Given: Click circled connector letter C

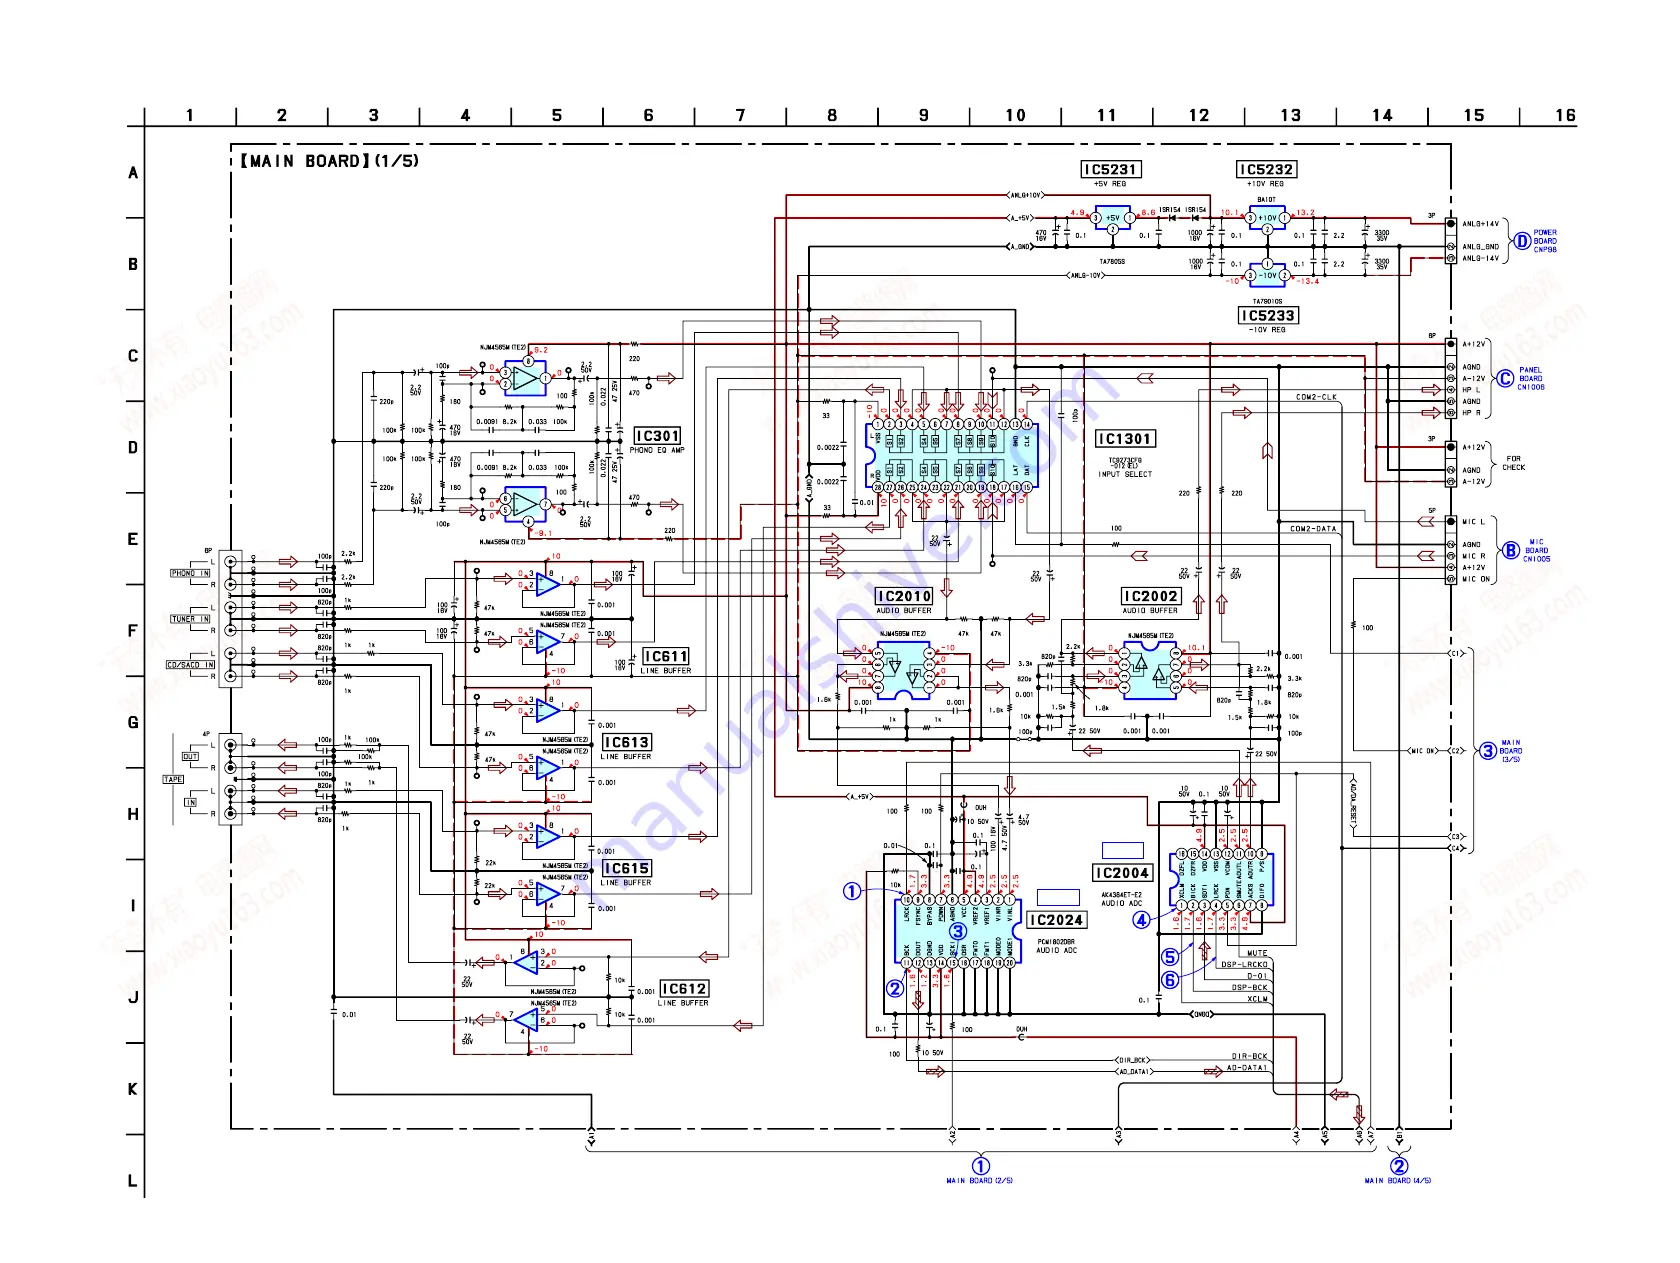Looking at the screenshot, I should pos(1505,379).
